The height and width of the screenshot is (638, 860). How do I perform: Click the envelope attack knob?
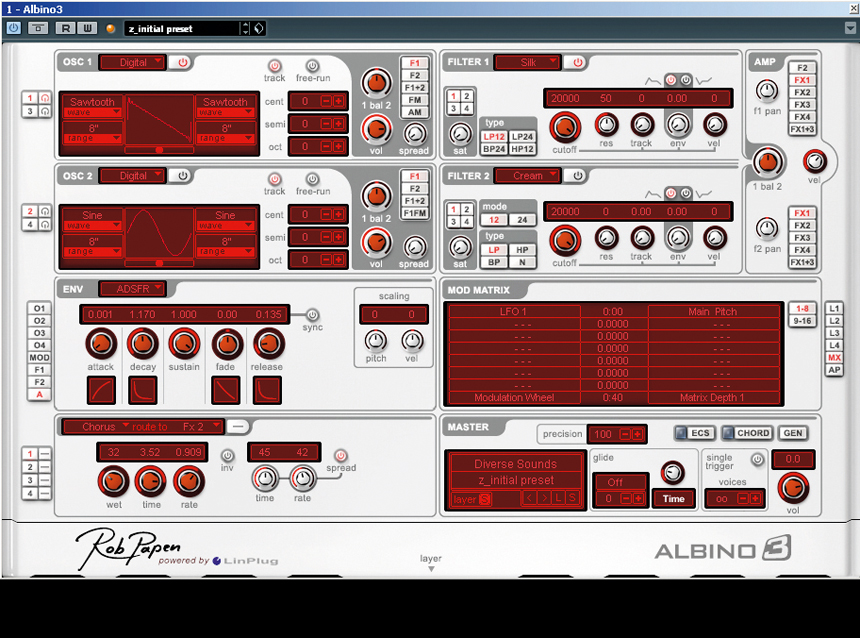101,343
